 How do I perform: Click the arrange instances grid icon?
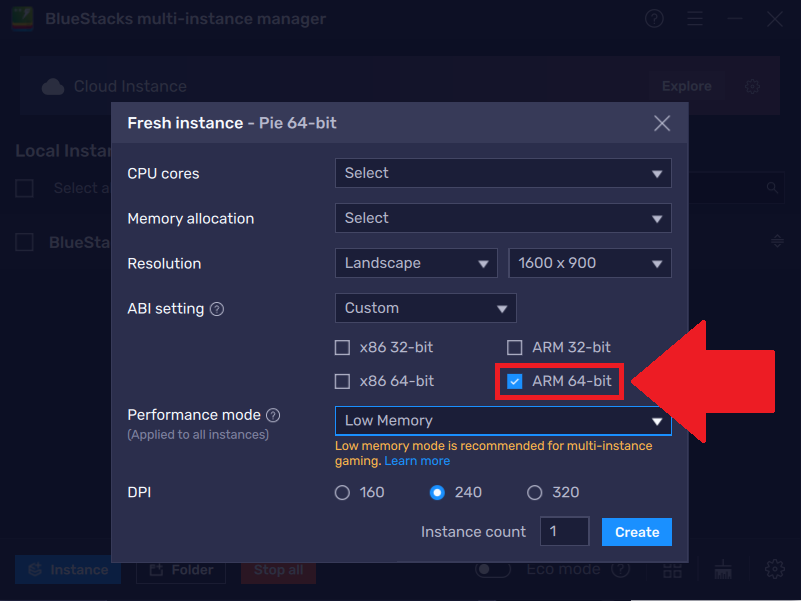coord(672,569)
